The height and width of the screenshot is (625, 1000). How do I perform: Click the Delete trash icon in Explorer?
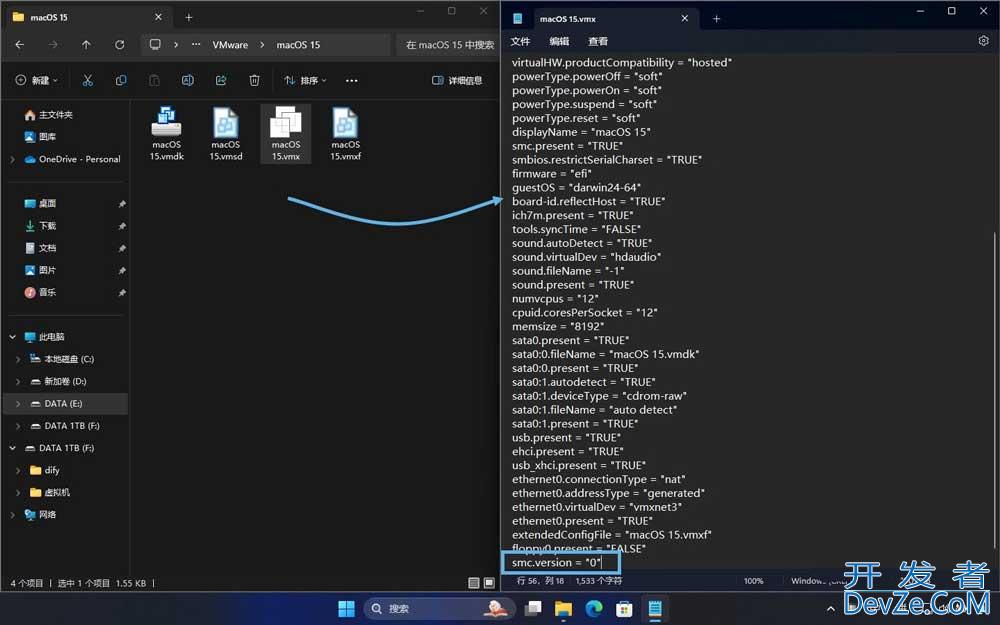[254, 80]
